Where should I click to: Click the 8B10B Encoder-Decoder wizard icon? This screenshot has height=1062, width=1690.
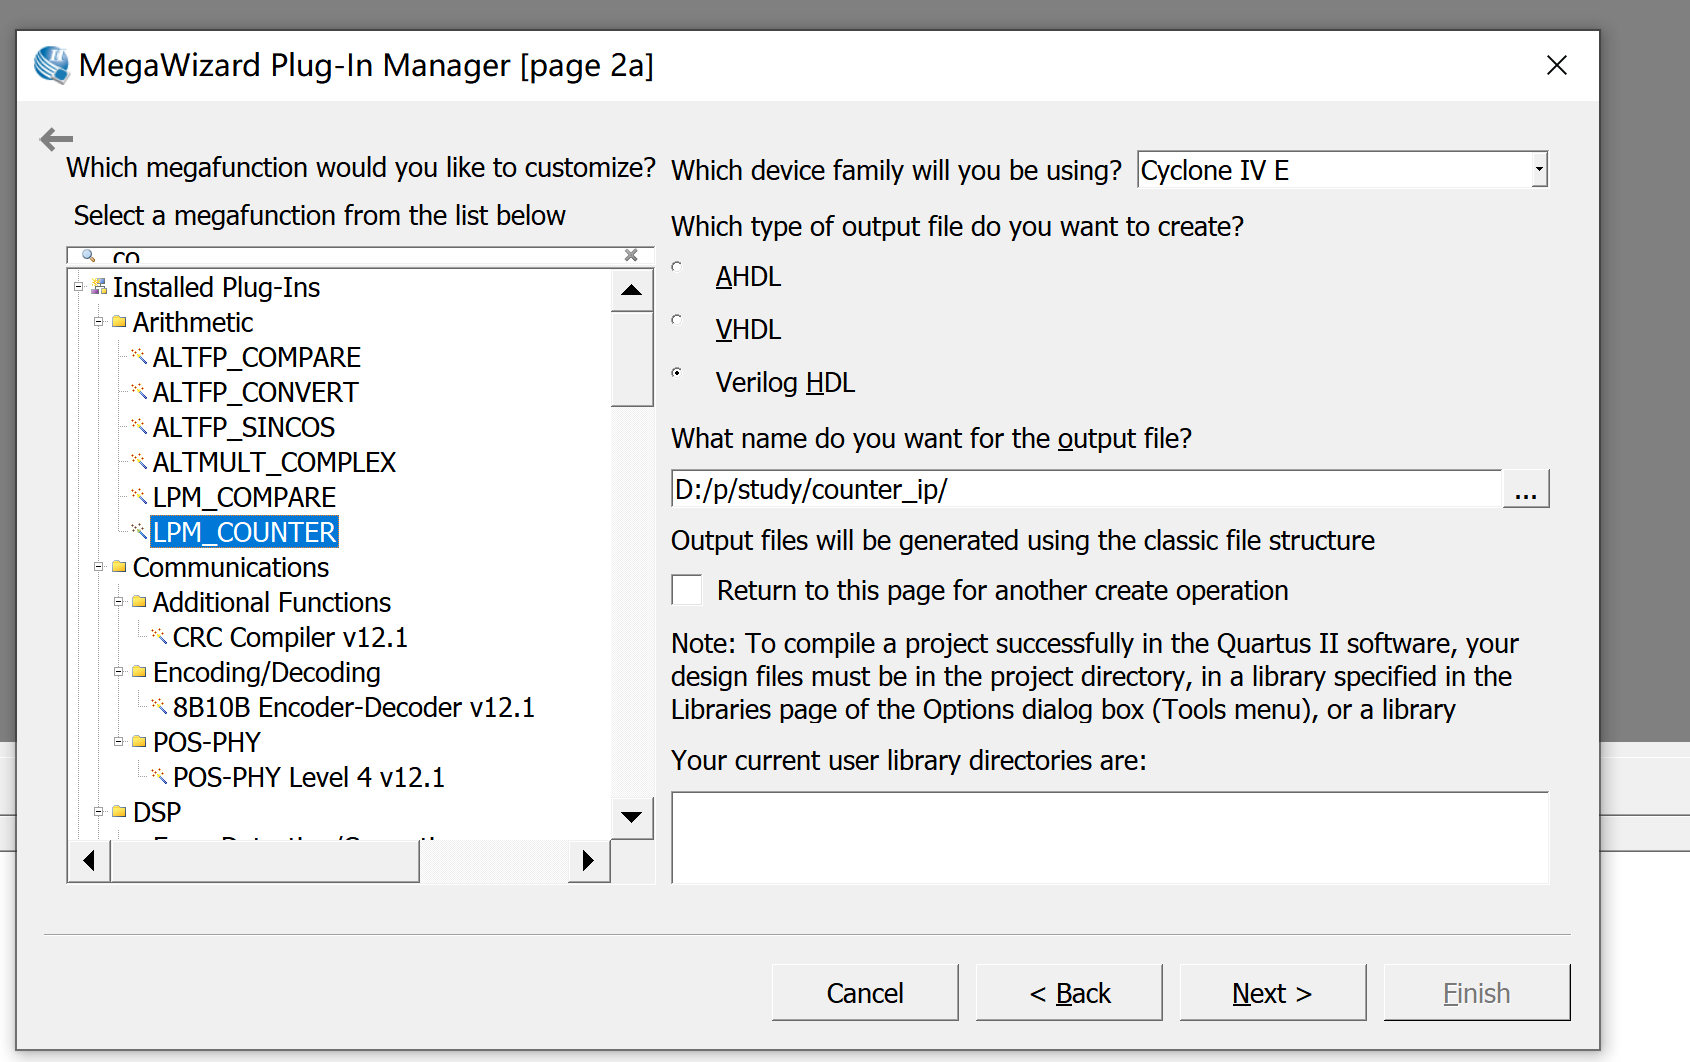tap(159, 707)
